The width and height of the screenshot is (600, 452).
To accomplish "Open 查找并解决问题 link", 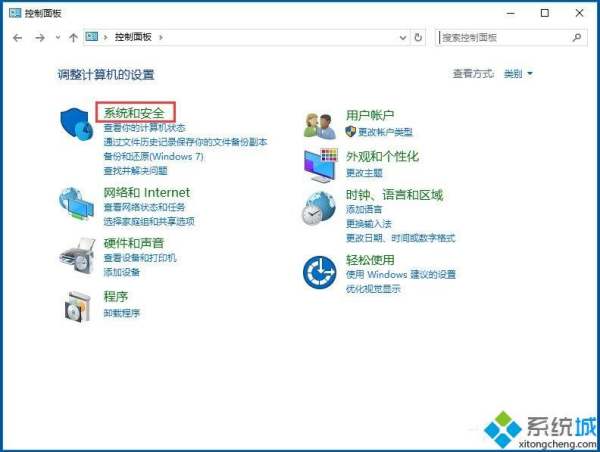I will coord(135,171).
